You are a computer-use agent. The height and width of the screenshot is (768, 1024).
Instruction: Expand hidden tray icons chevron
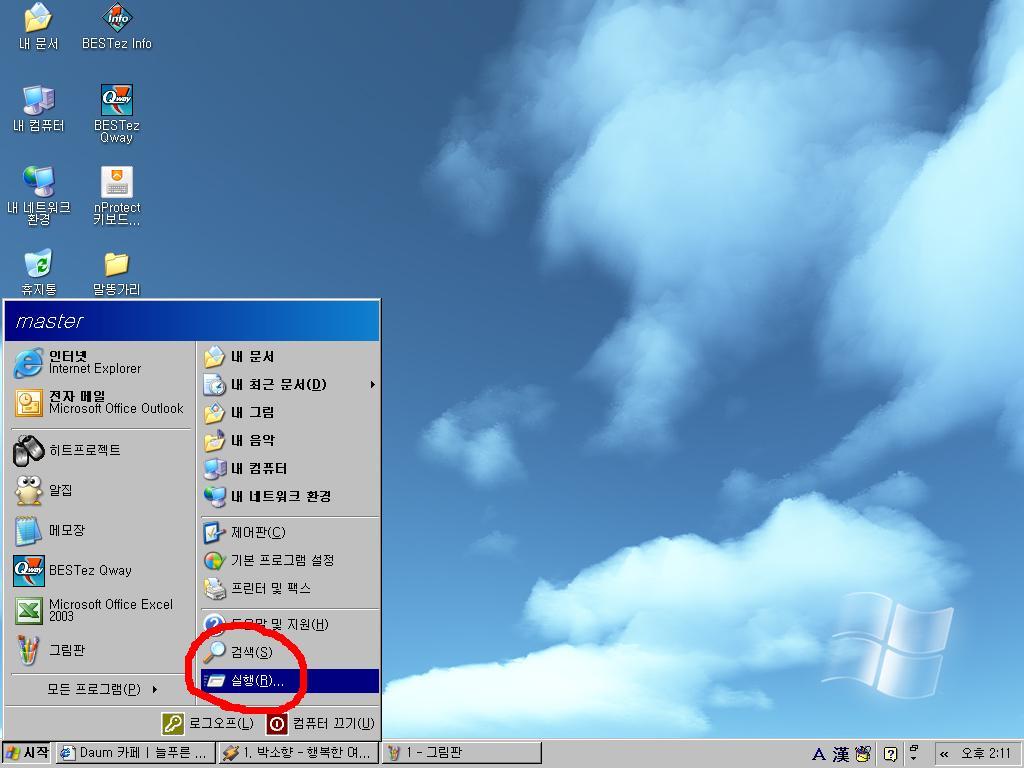point(944,754)
